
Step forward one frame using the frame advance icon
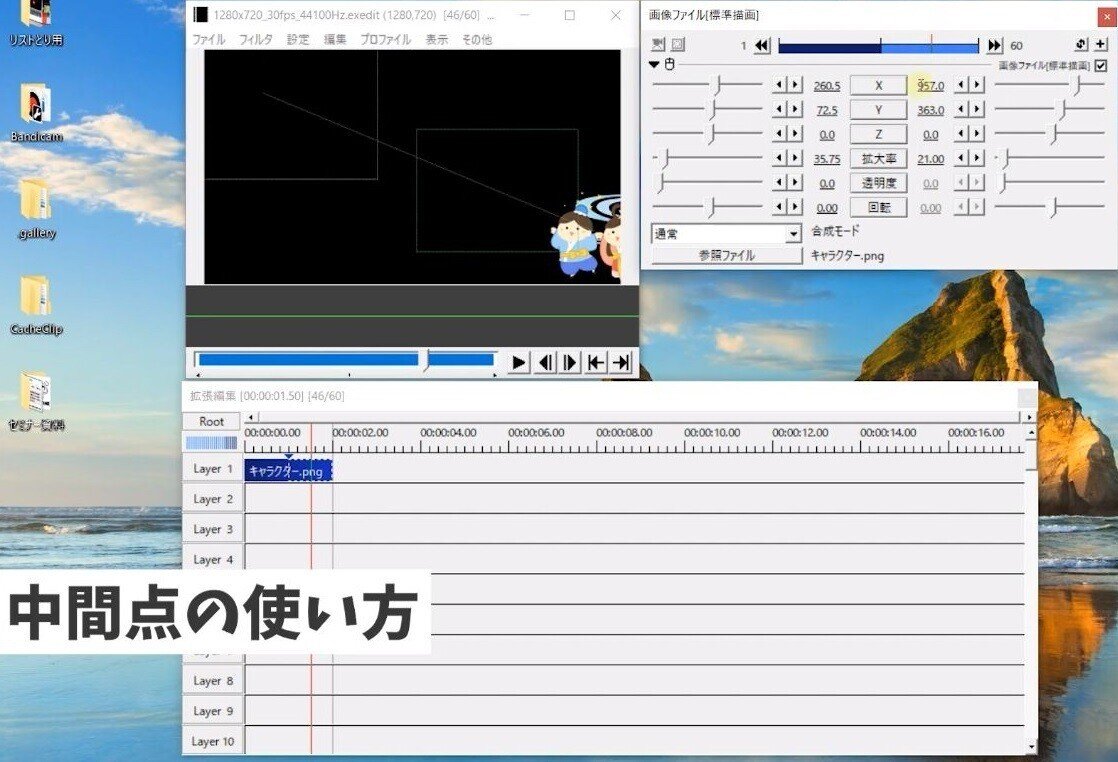tap(568, 362)
